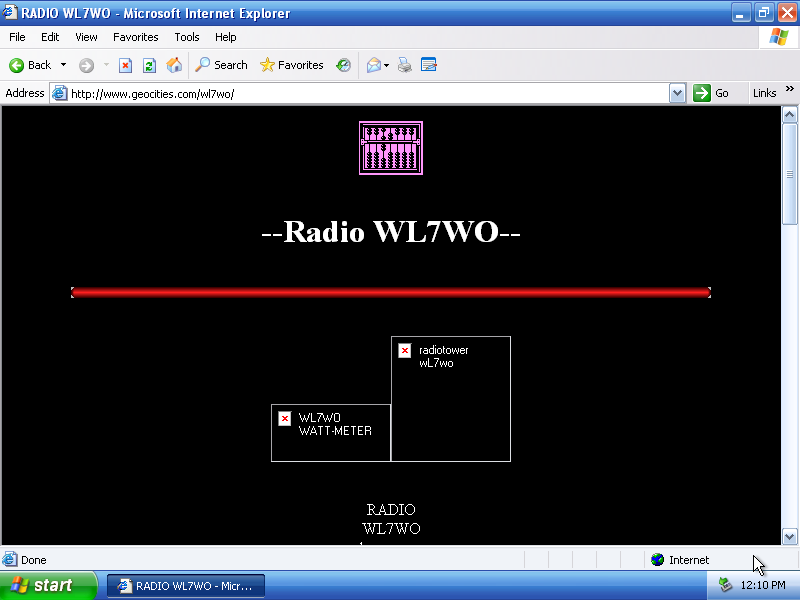Screen dimensions: 800x600
Task: Click the page icon in the address bar
Action: coord(60,93)
